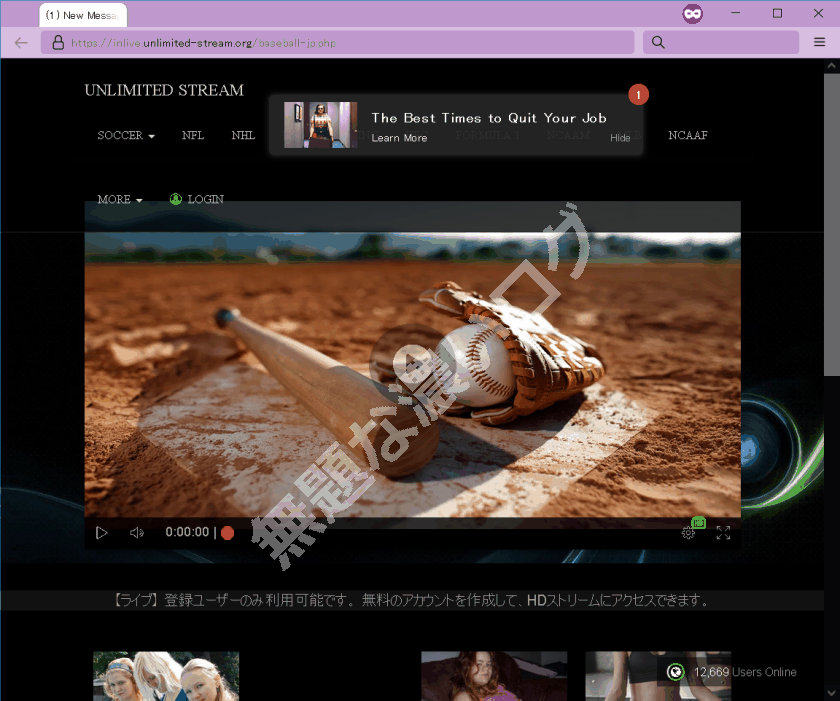Maximize the browser window
Screen dimensions: 840x701
tap(777, 13)
